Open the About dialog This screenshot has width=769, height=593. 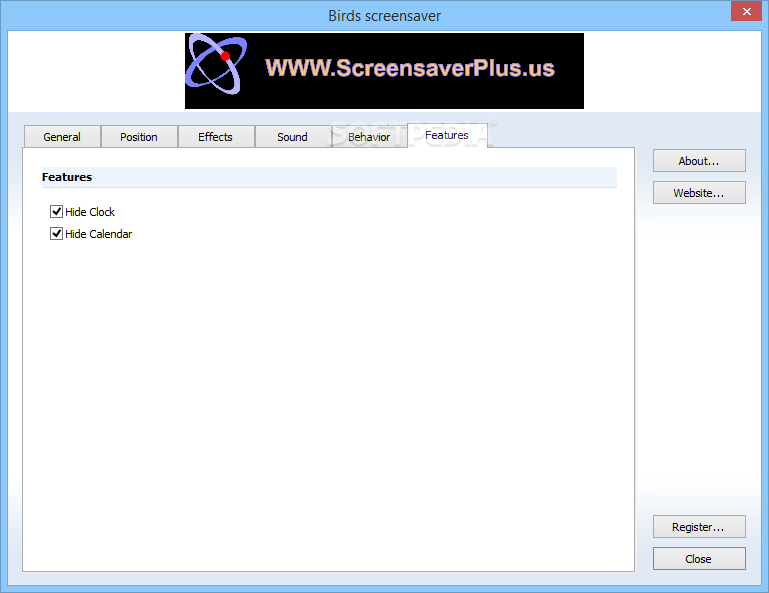(x=699, y=161)
